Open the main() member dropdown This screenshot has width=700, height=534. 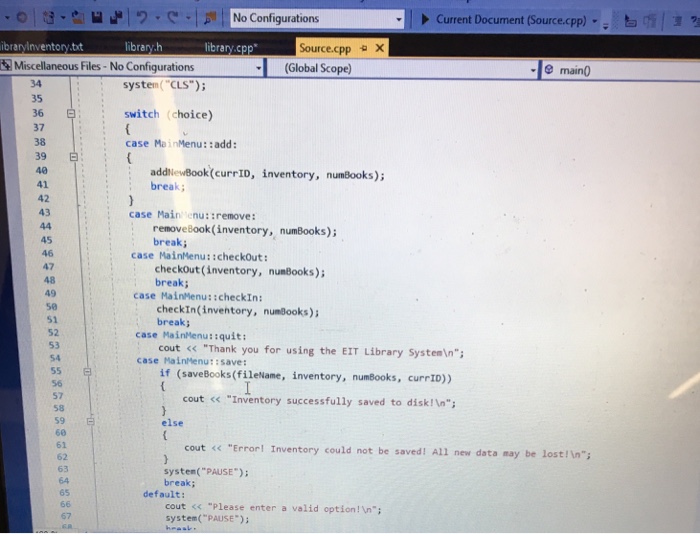tap(621, 70)
